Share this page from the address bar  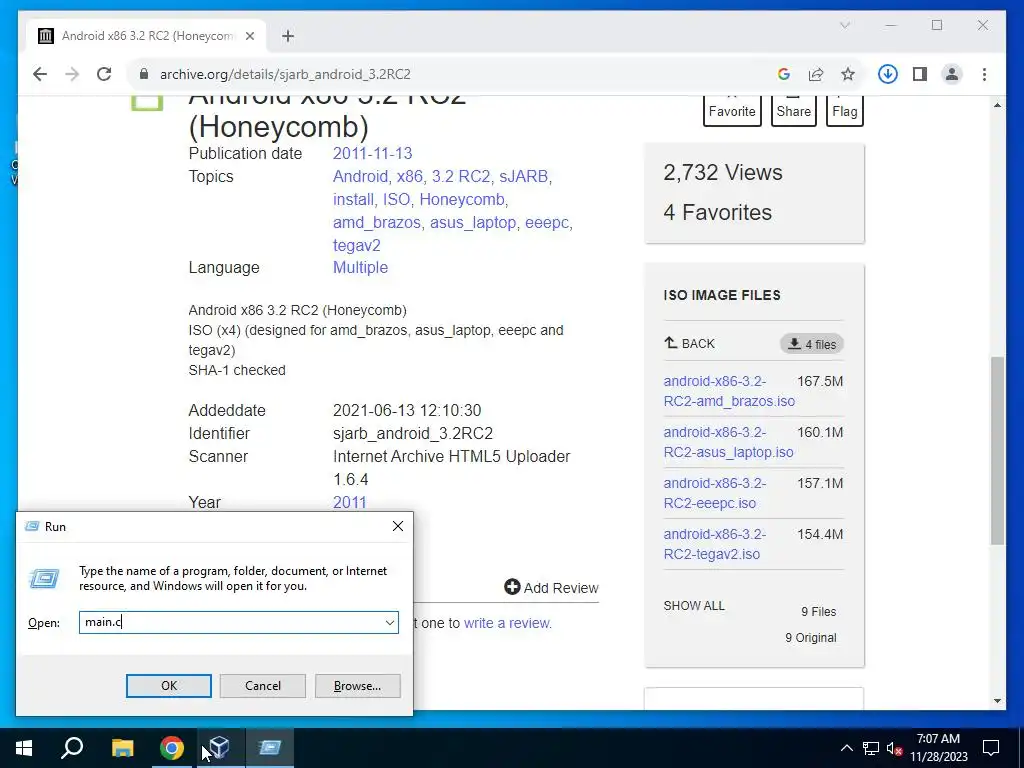click(x=816, y=74)
